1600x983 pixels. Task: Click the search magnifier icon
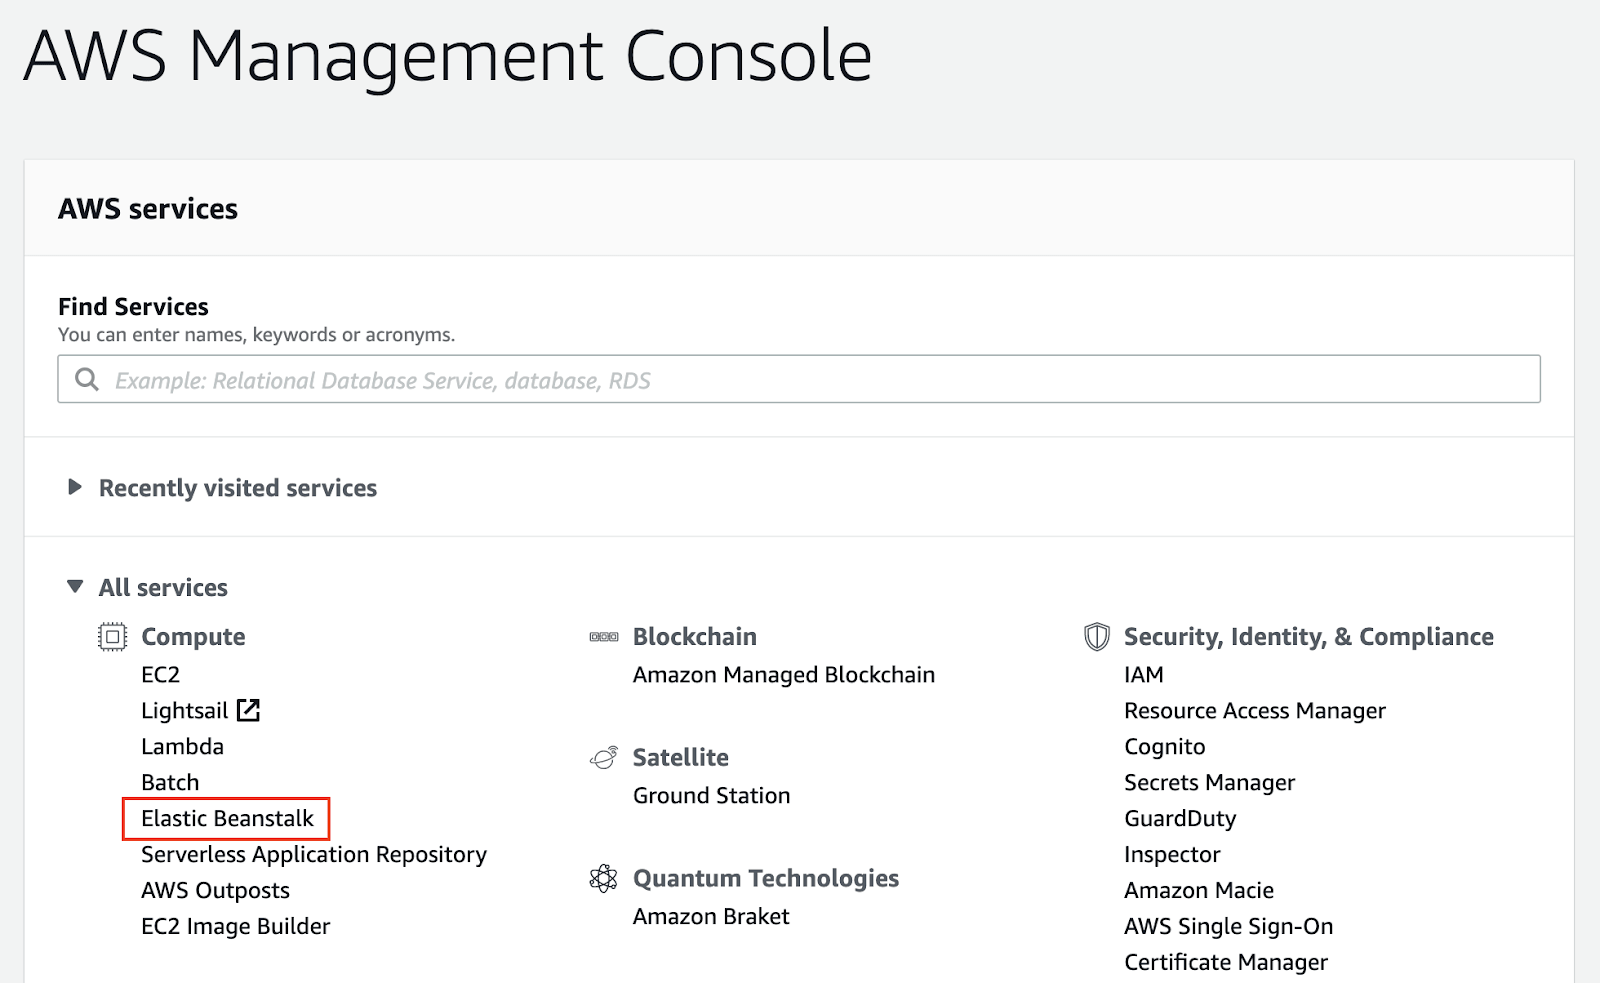(87, 380)
